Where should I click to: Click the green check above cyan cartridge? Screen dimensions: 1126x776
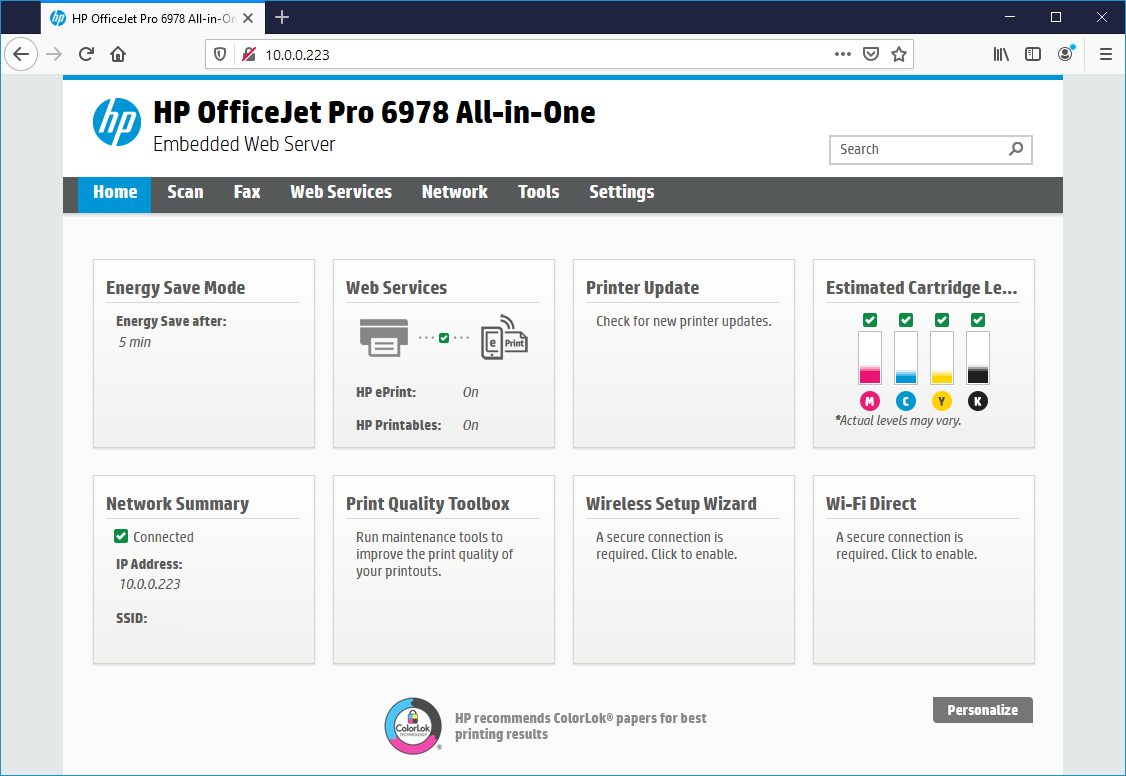coord(906,319)
